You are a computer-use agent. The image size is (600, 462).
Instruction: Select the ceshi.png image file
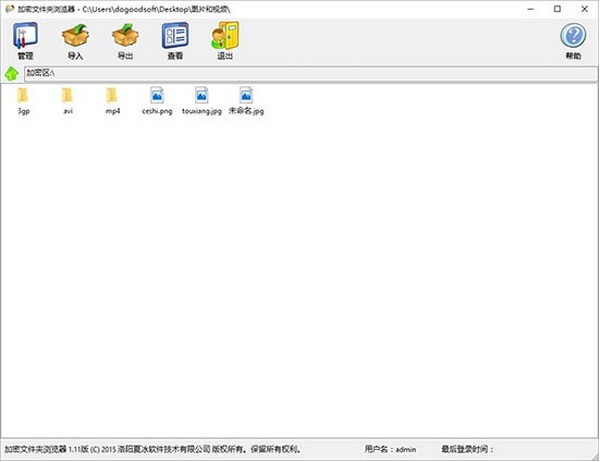click(156, 97)
